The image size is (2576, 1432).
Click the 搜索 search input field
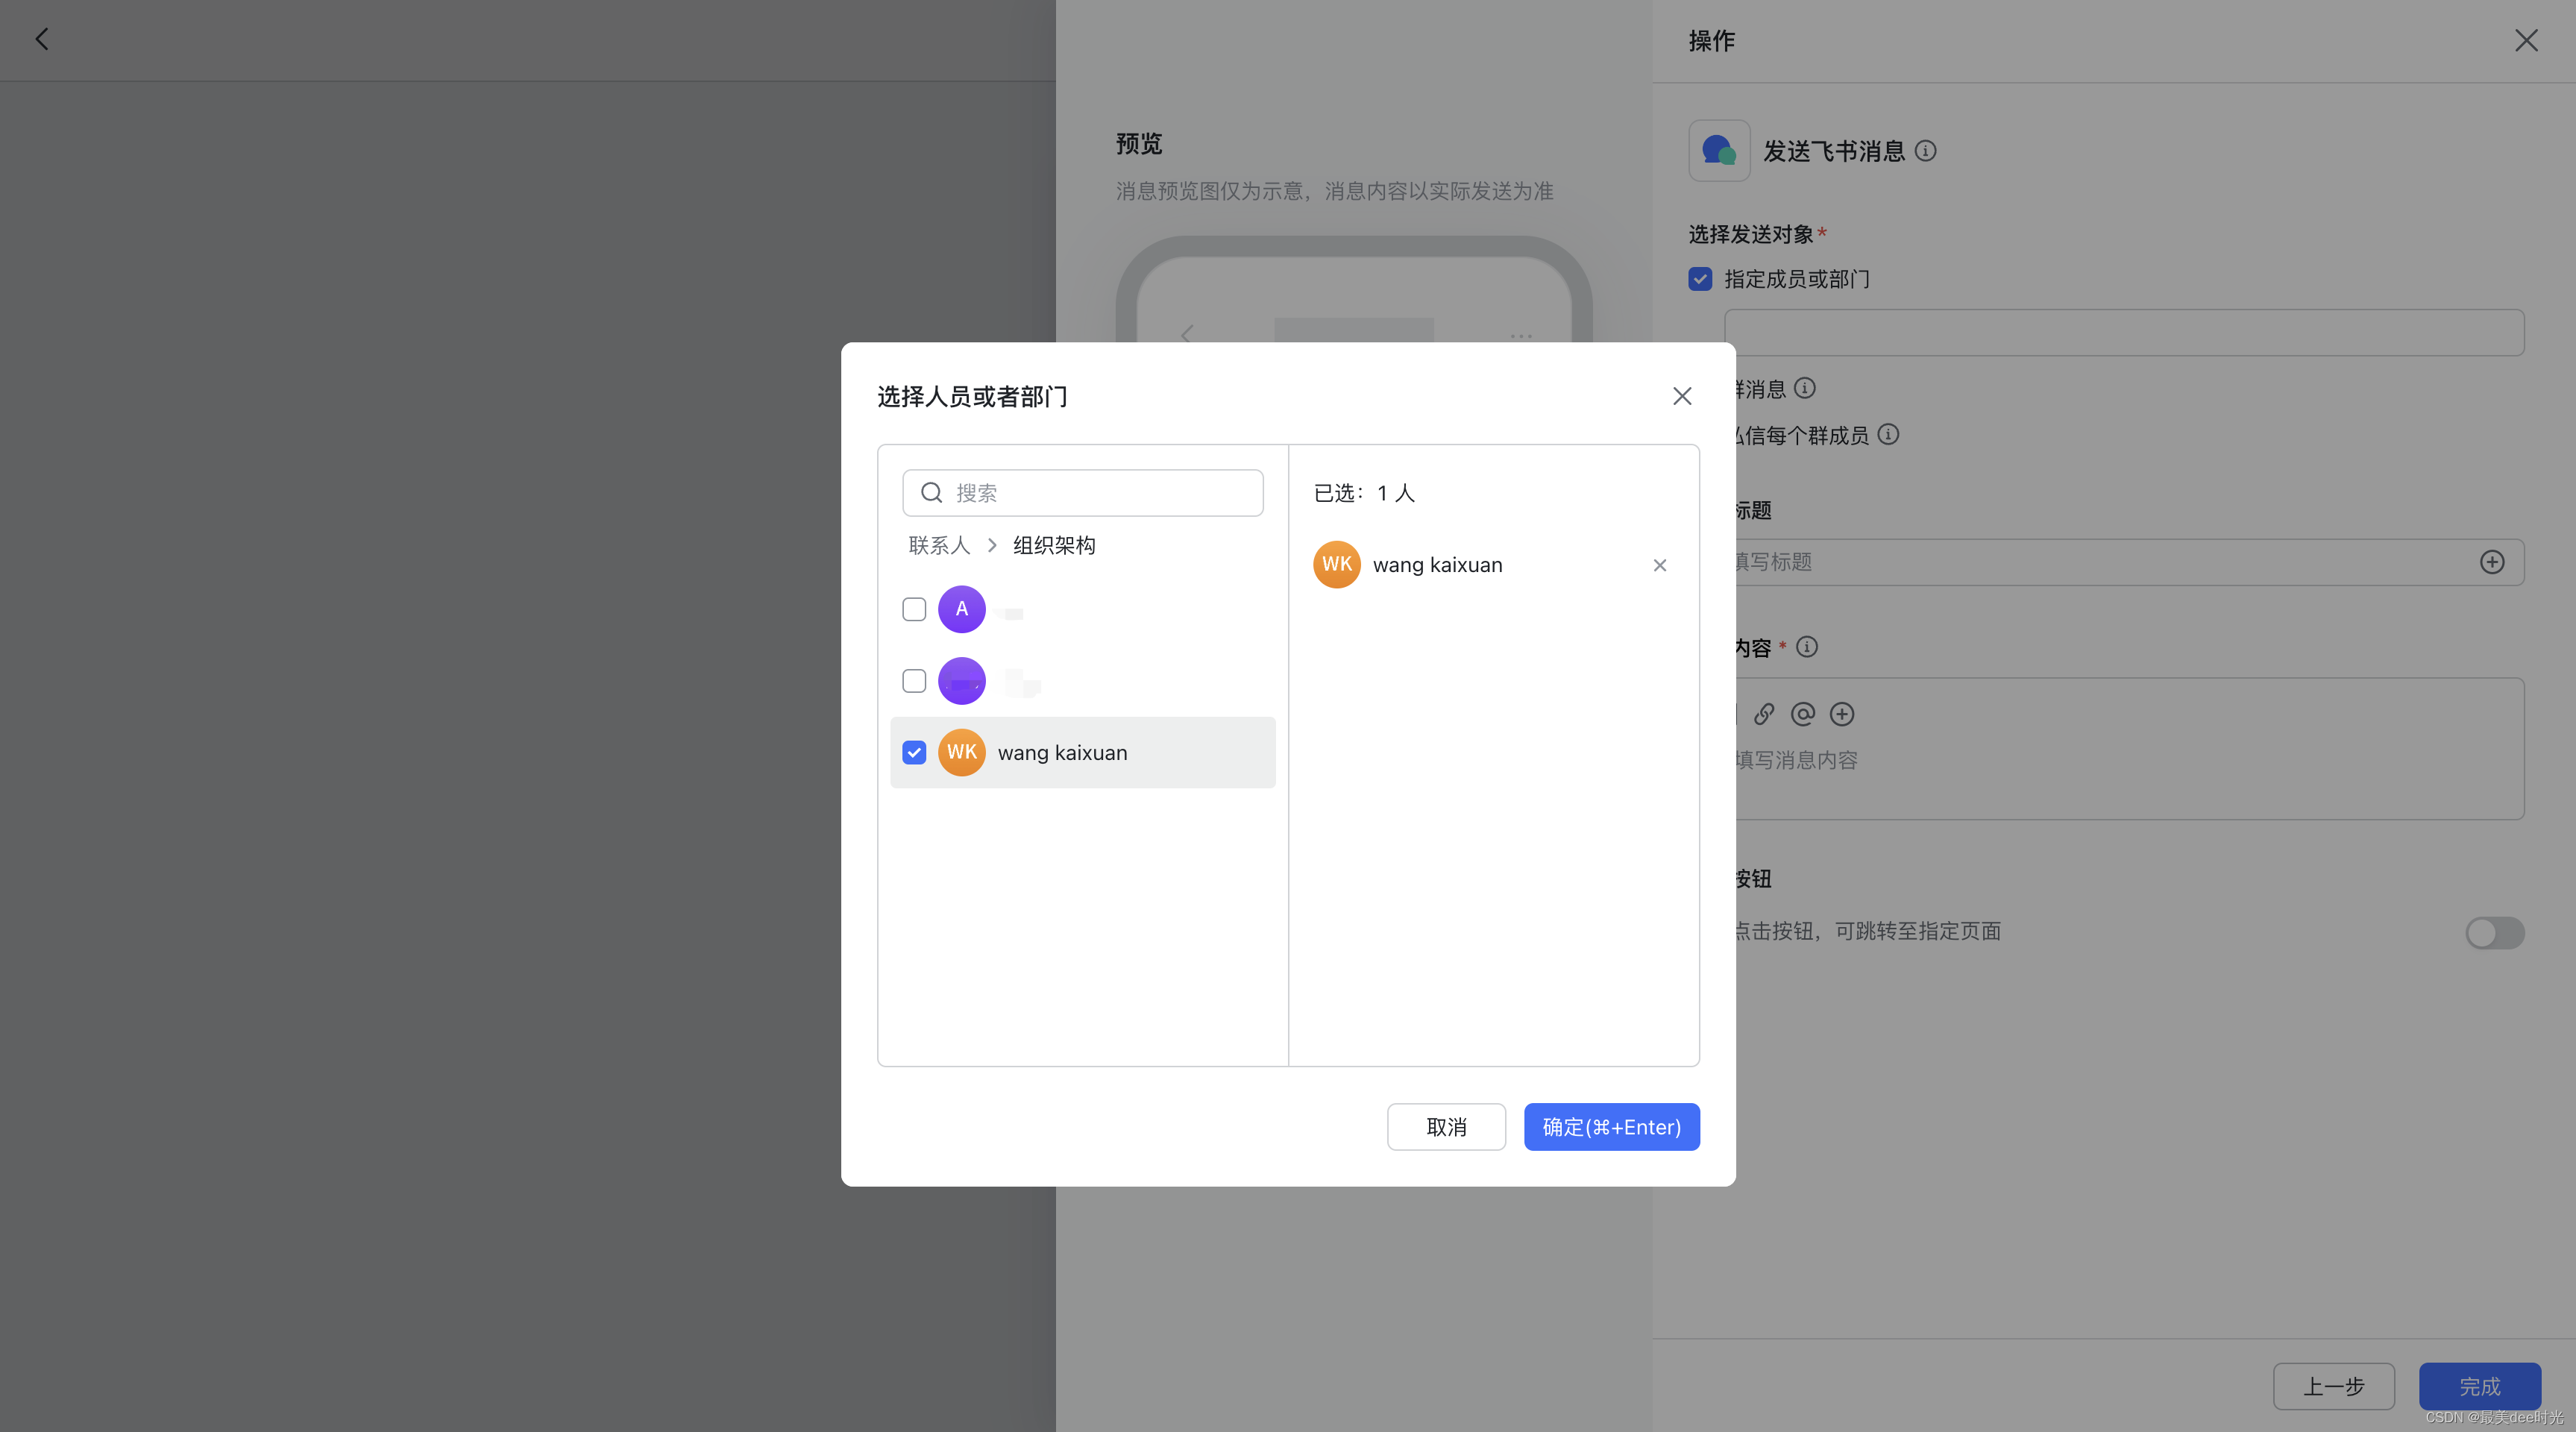pyautogui.click(x=1080, y=492)
